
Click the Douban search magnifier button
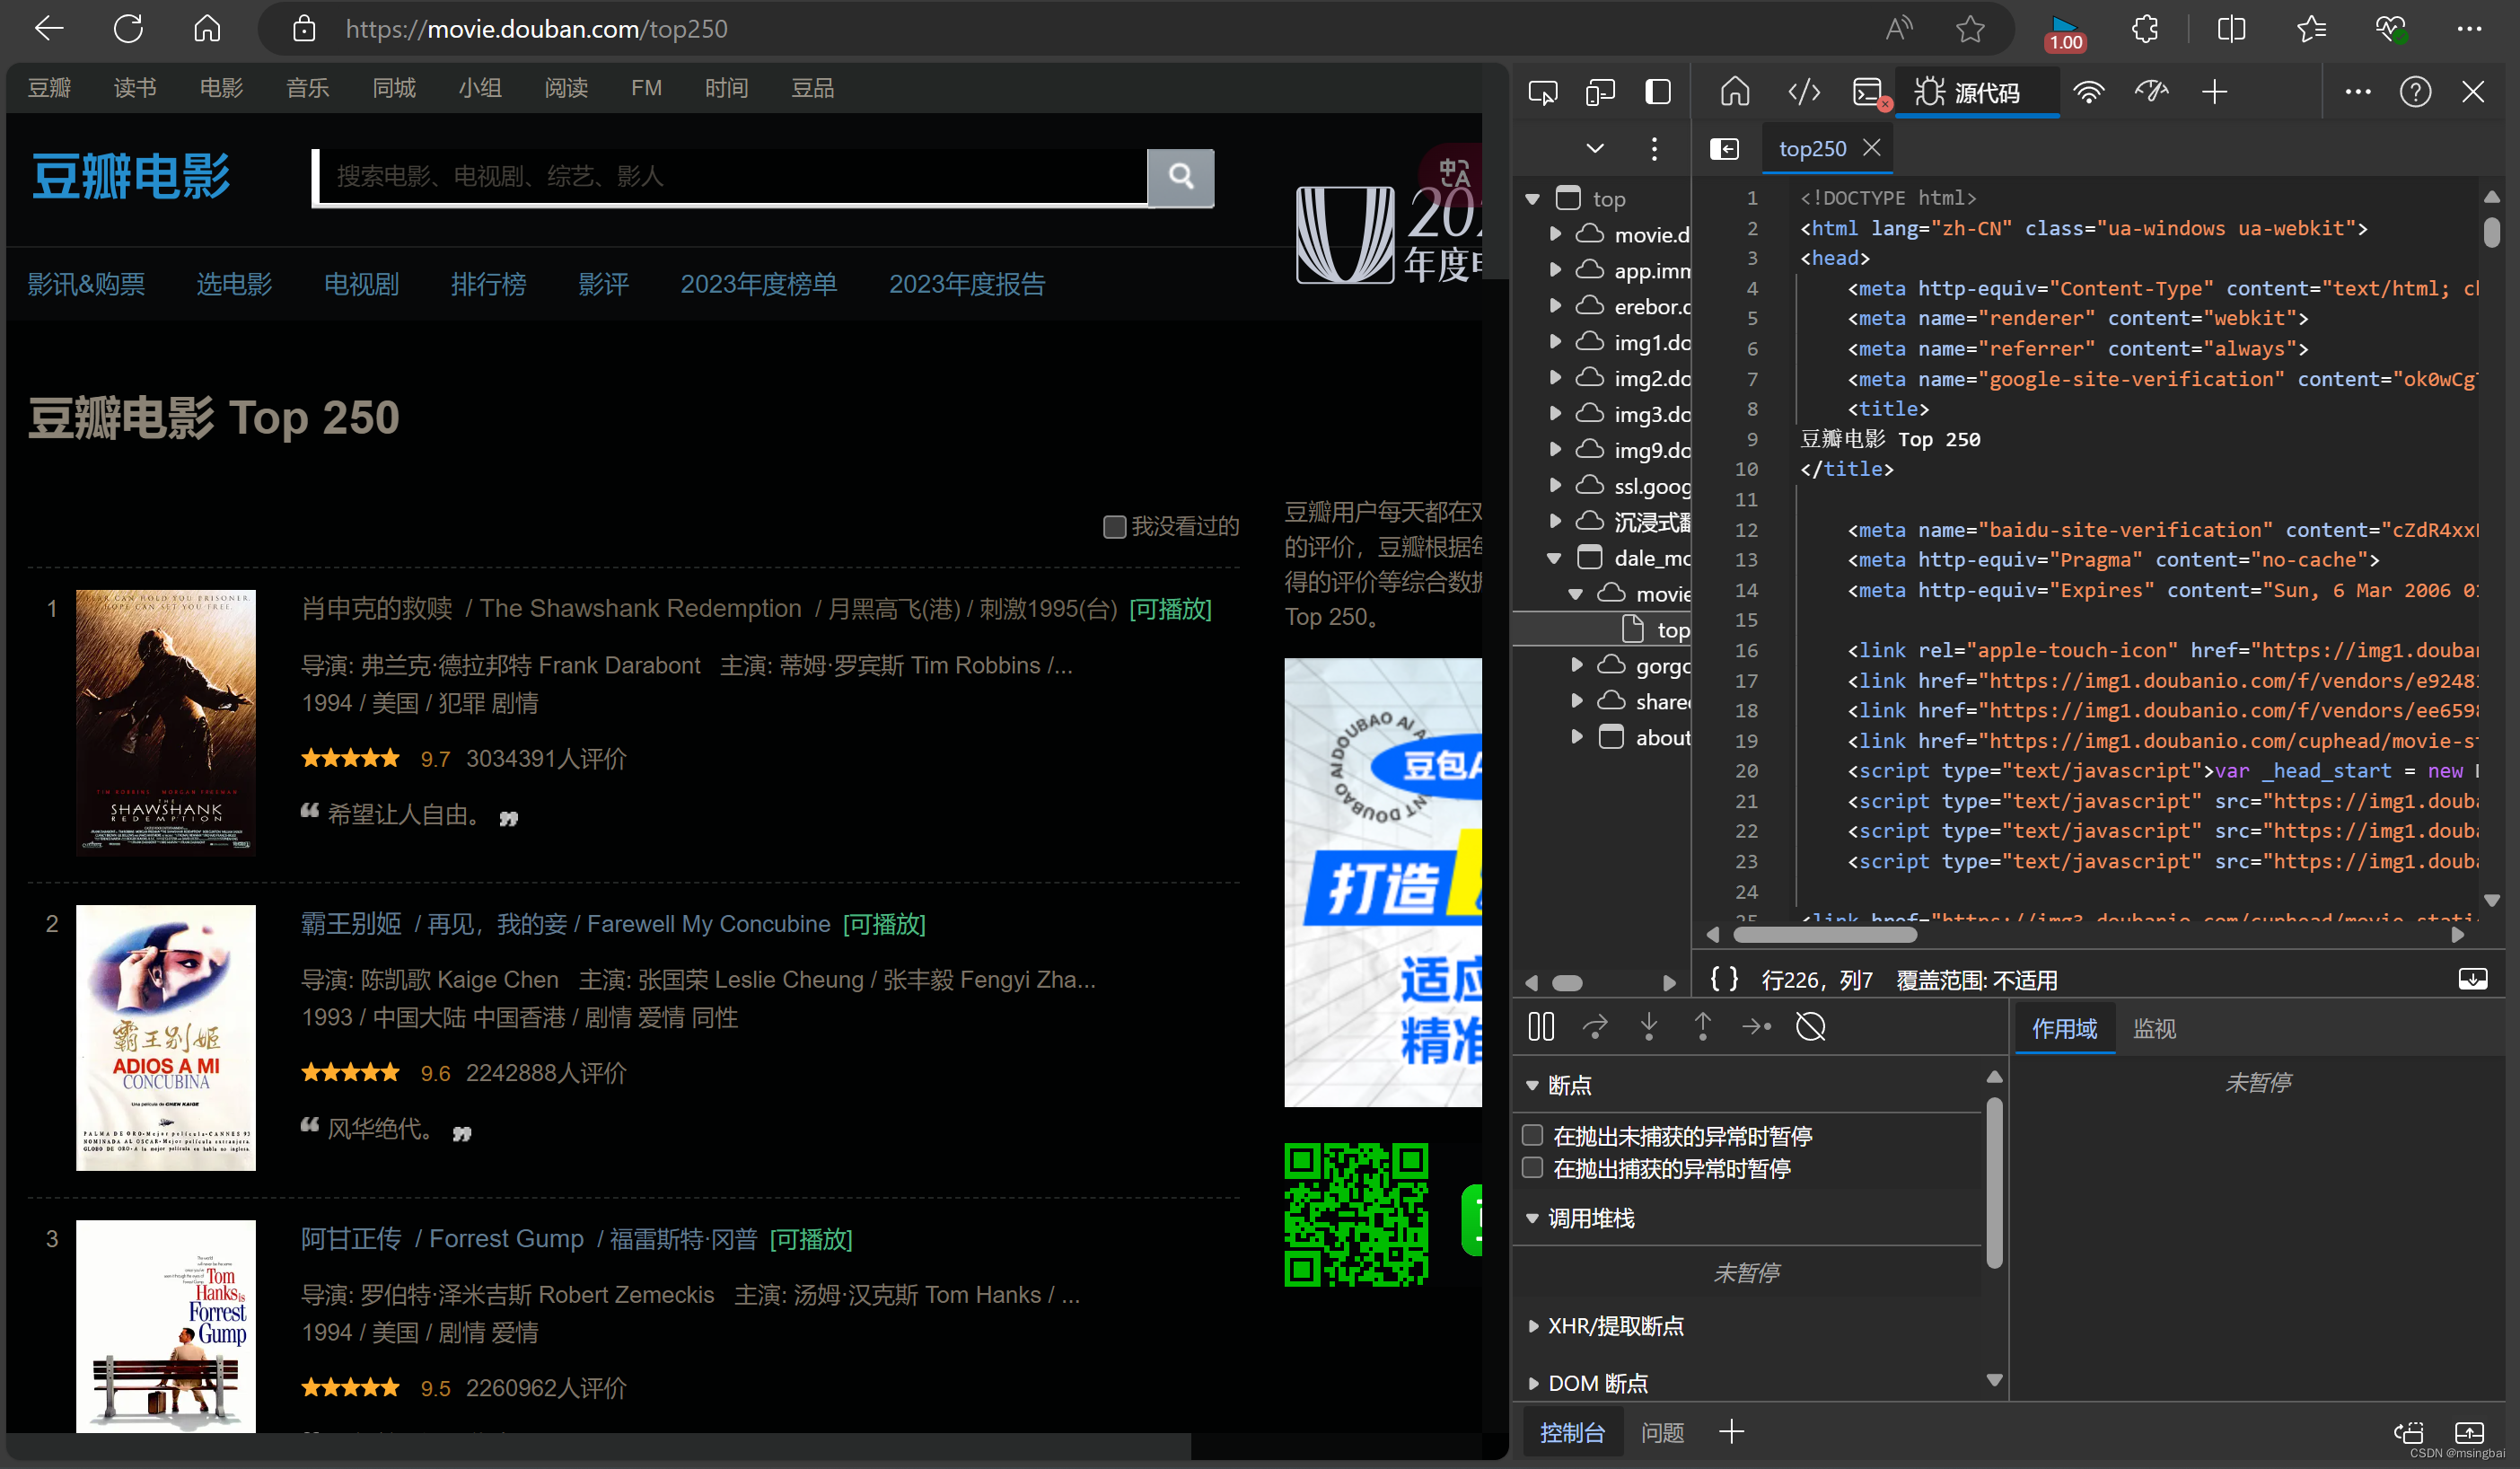1180,177
